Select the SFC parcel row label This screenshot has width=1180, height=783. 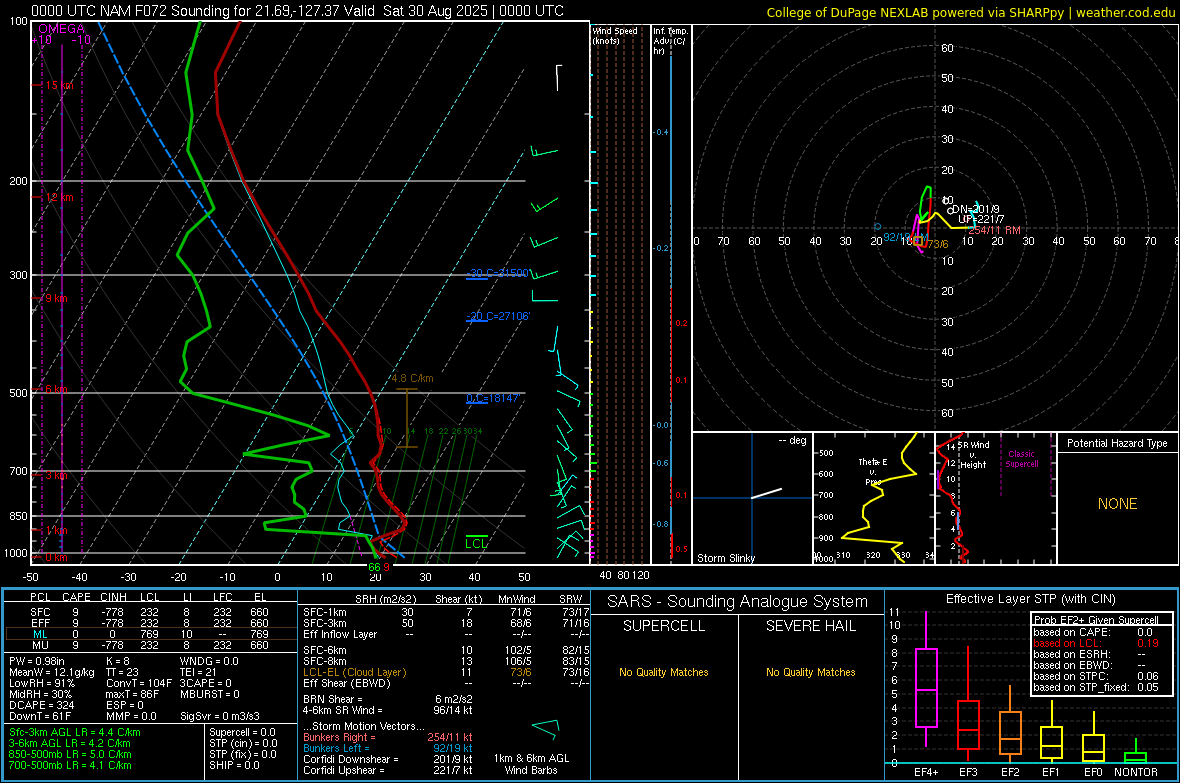[x=40, y=612]
